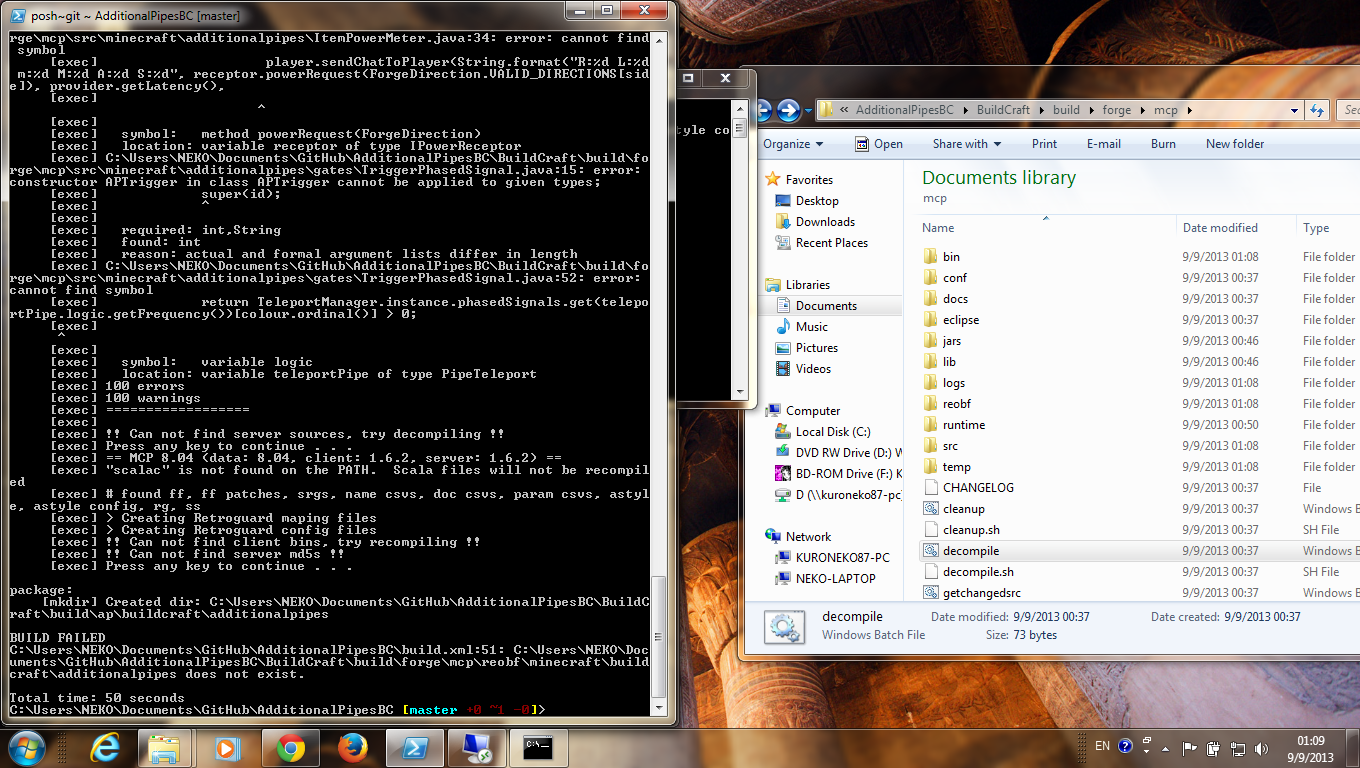
Task: Click the Open toolbar button
Action: coord(879,144)
